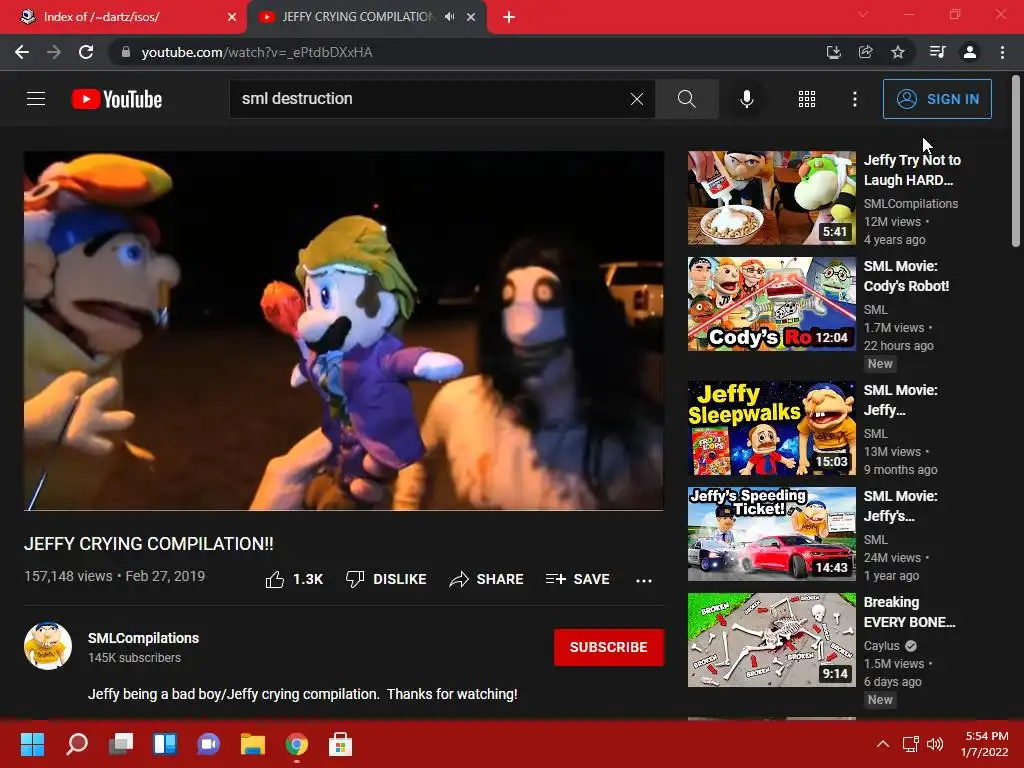Viewport: 1024px width, 768px height.
Task: Click the address bar URL
Action: (x=257, y=52)
